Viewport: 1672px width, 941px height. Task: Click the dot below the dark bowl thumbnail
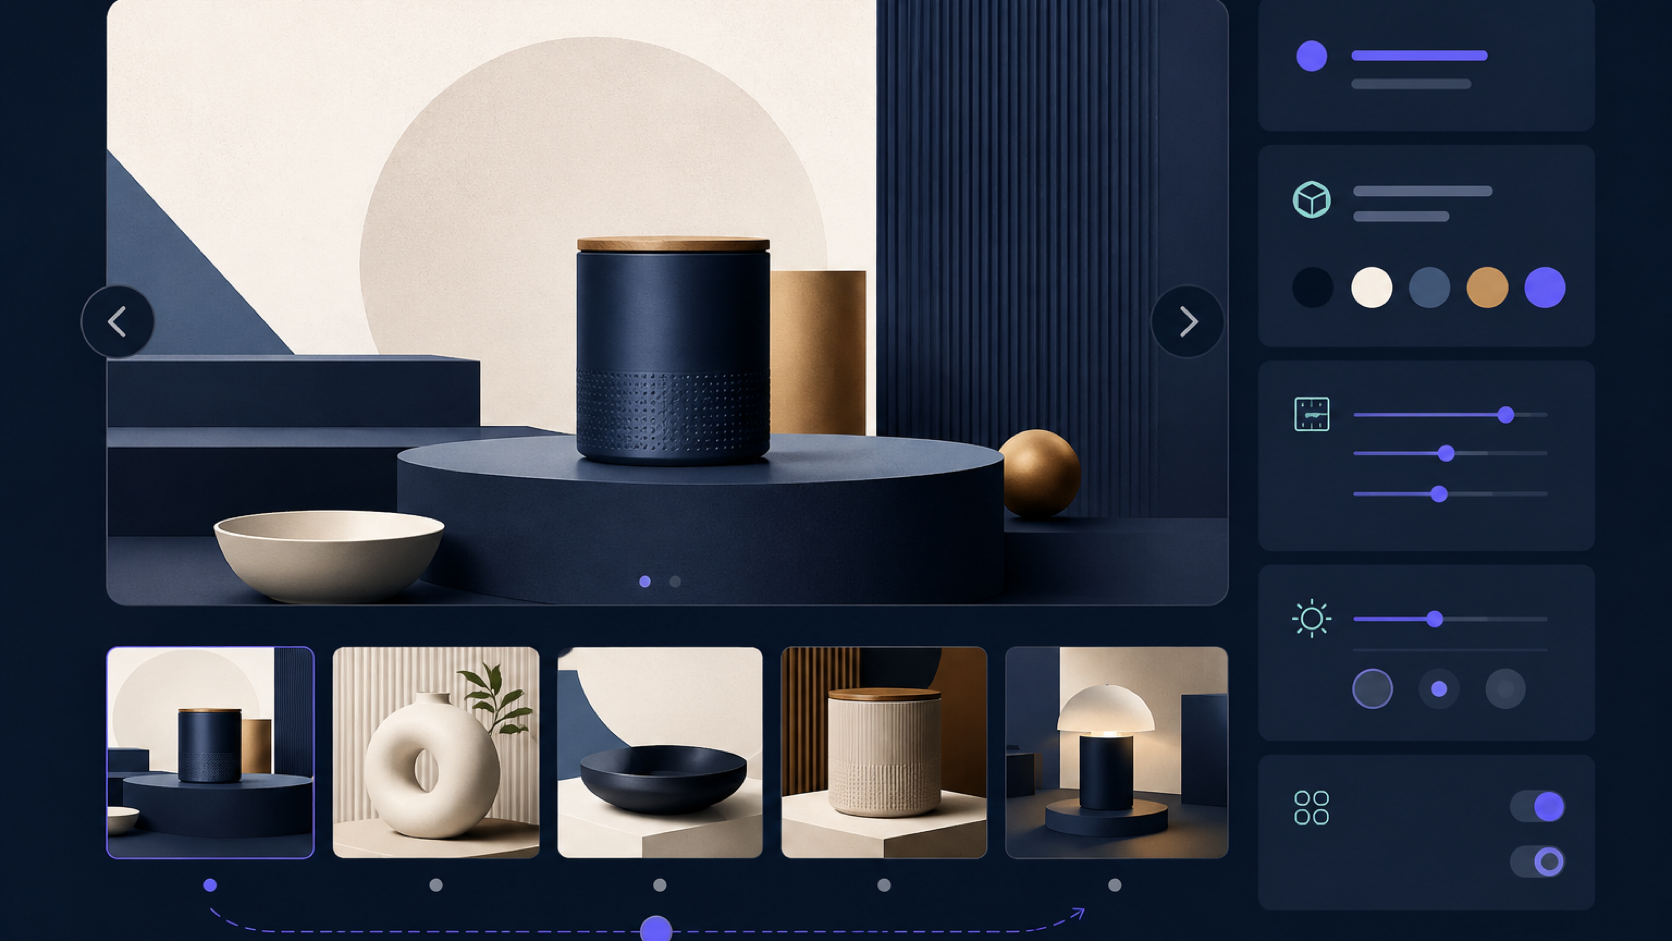pos(660,885)
